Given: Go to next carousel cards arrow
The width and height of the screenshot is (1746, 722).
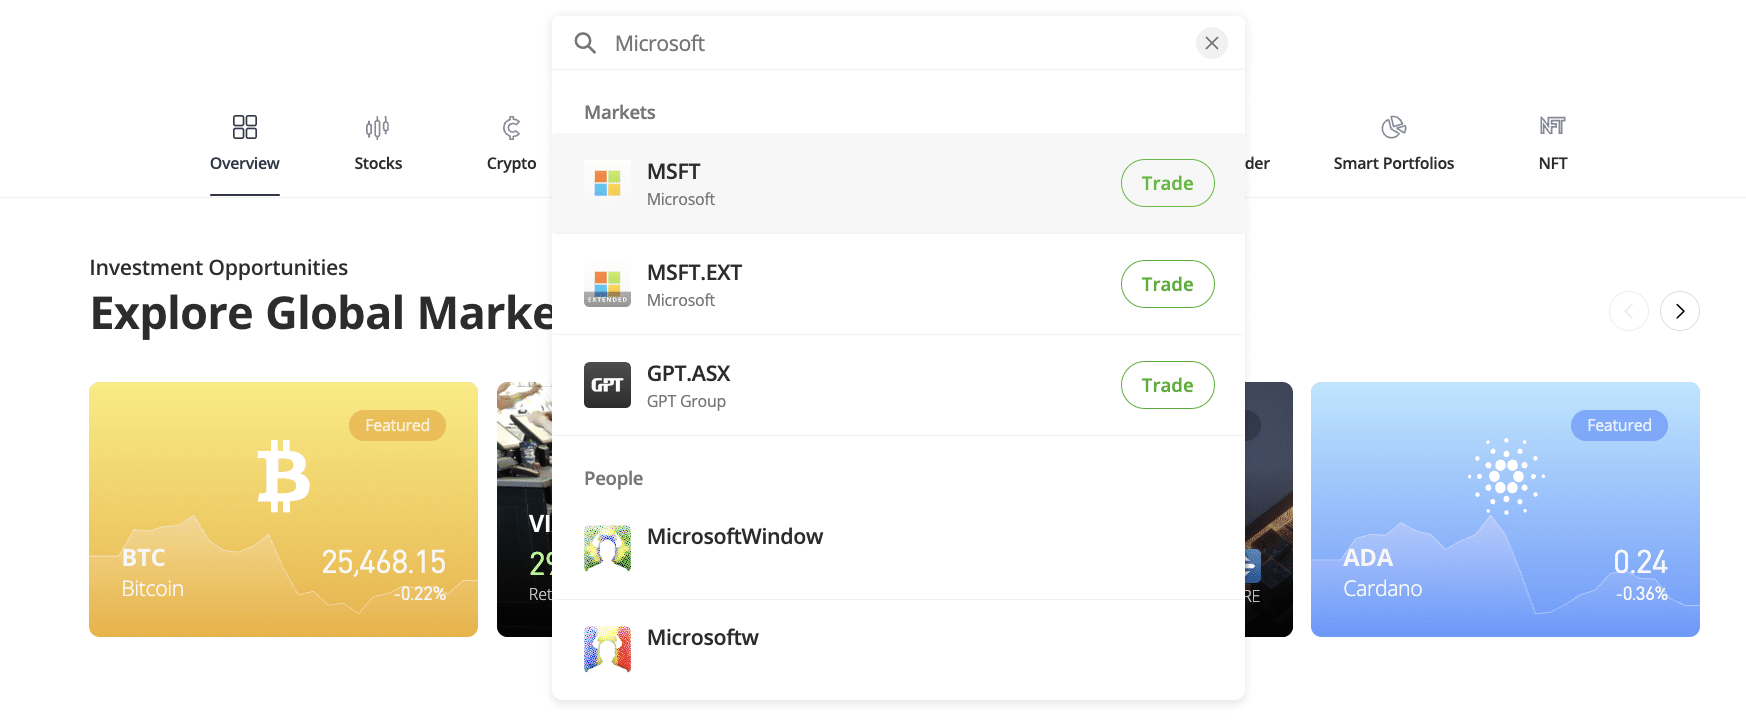Looking at the screenshot, I should 1680,311.
